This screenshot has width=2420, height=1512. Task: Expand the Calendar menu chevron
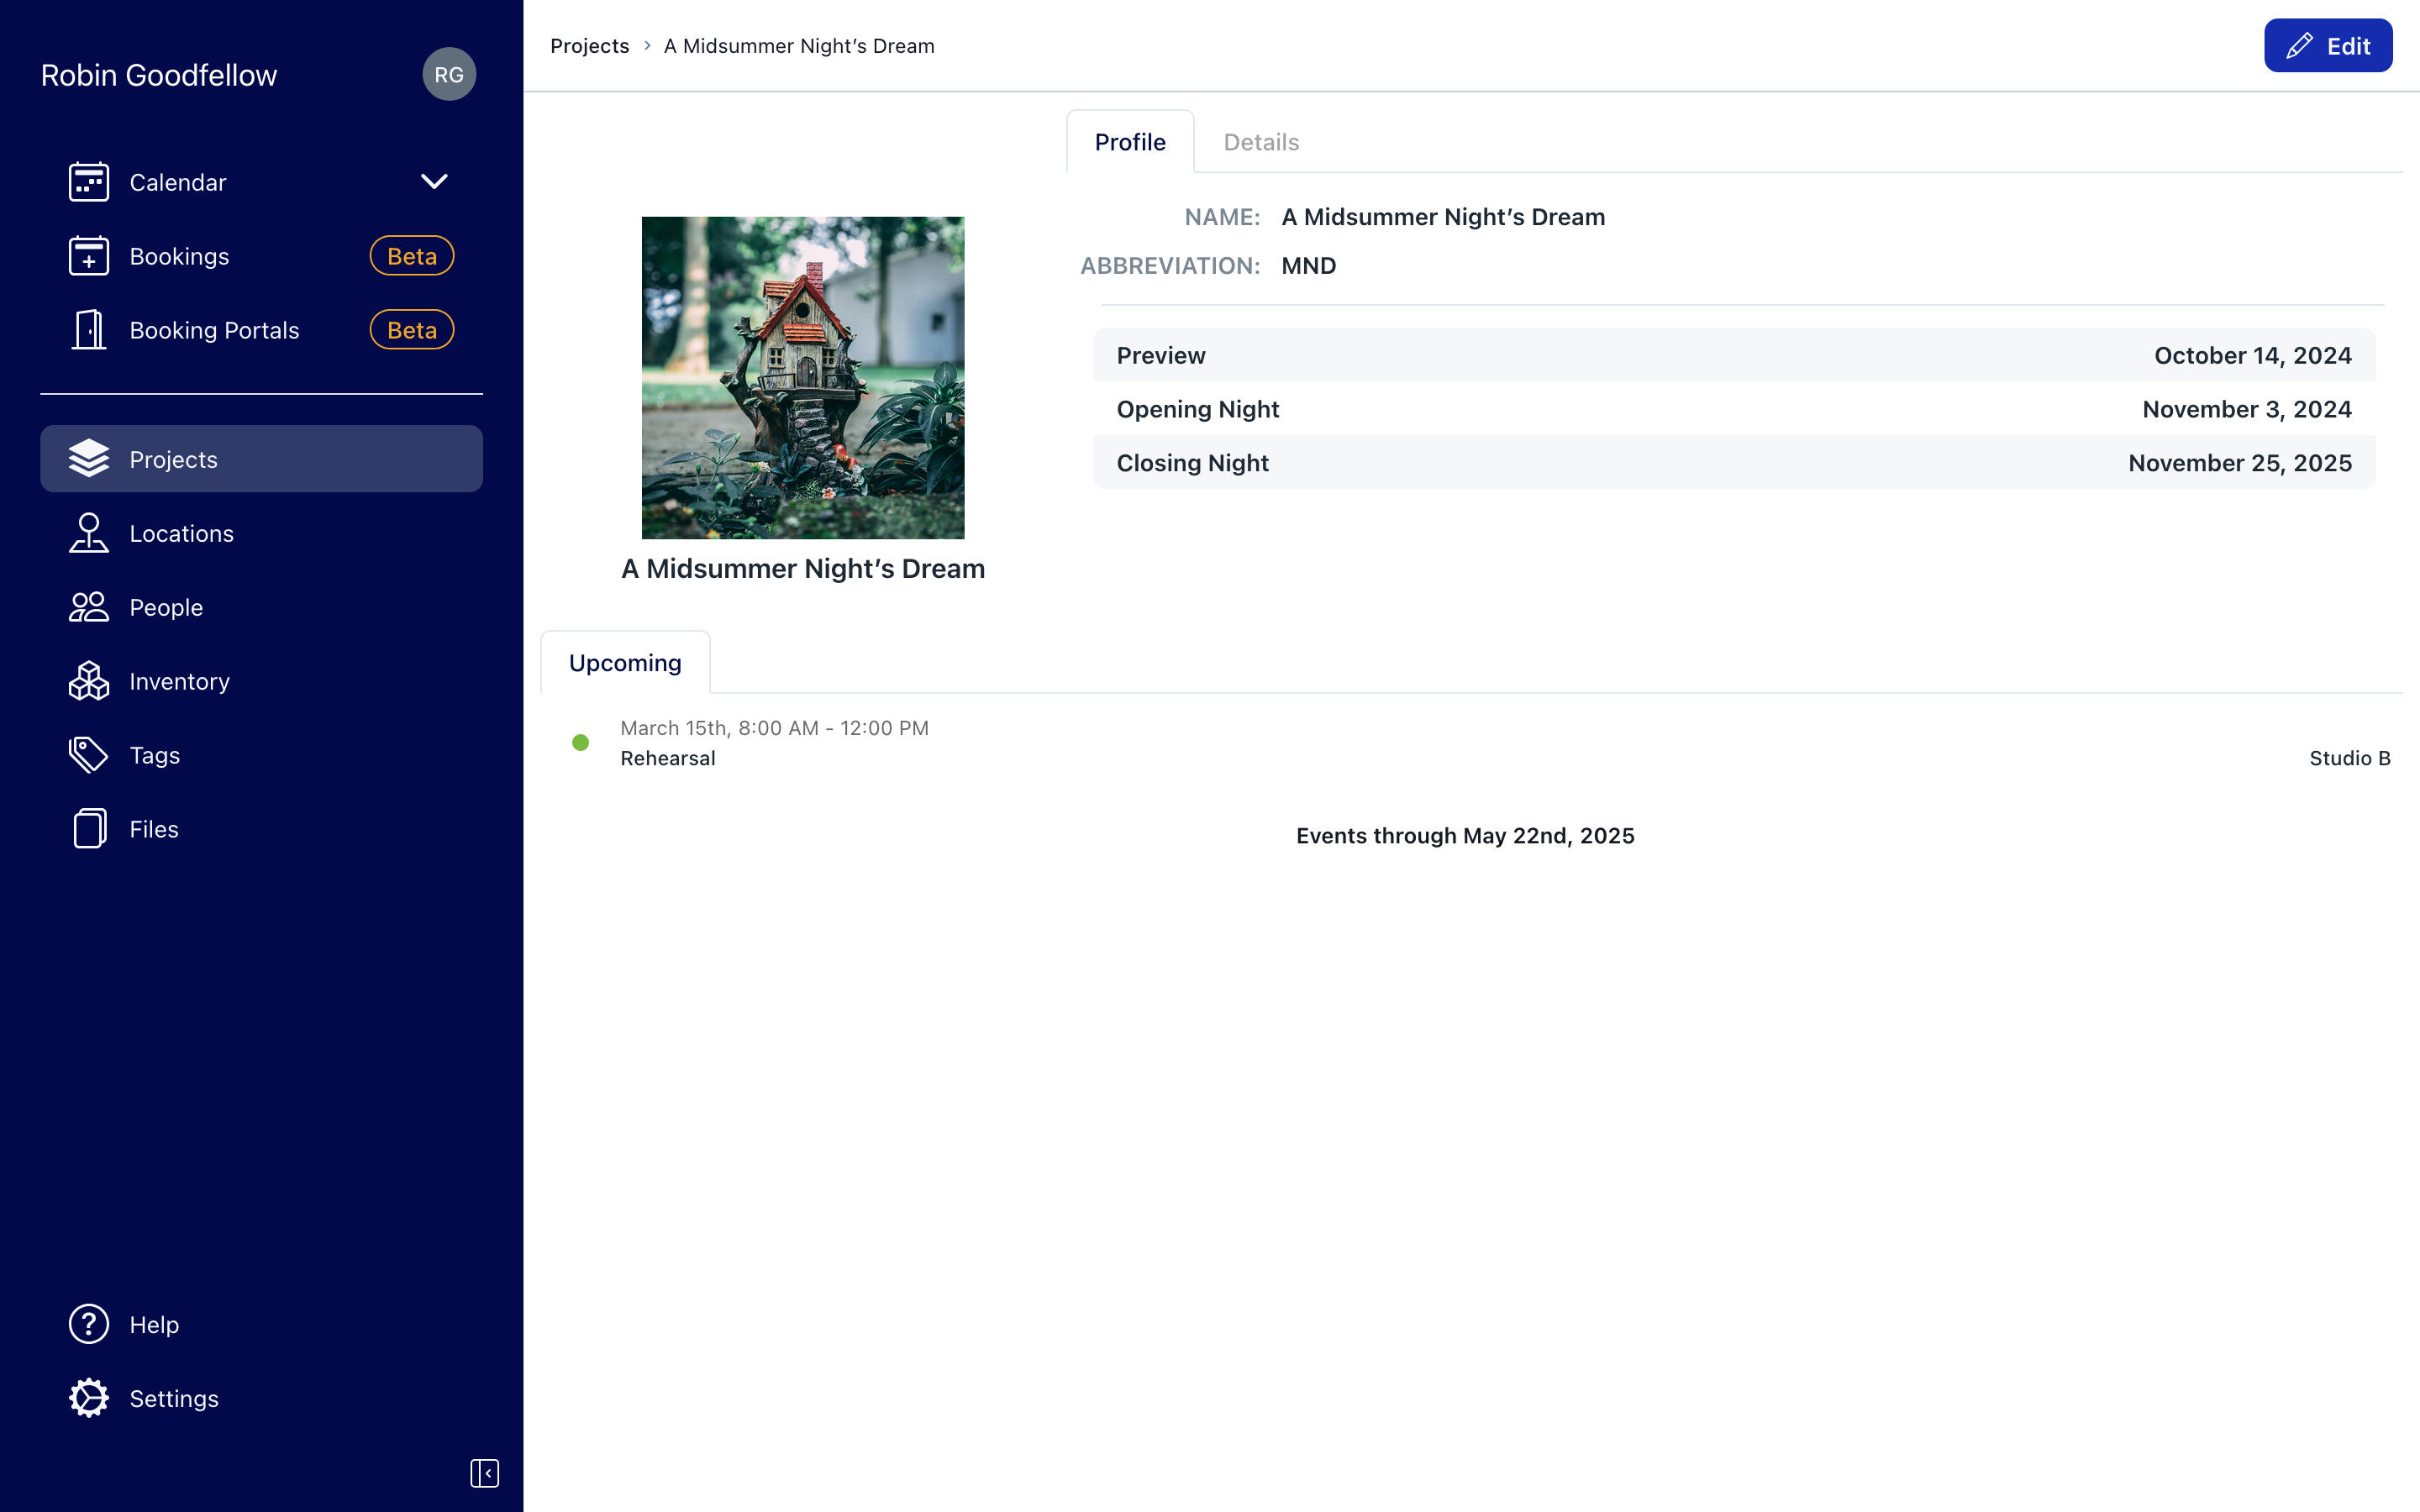434,182
